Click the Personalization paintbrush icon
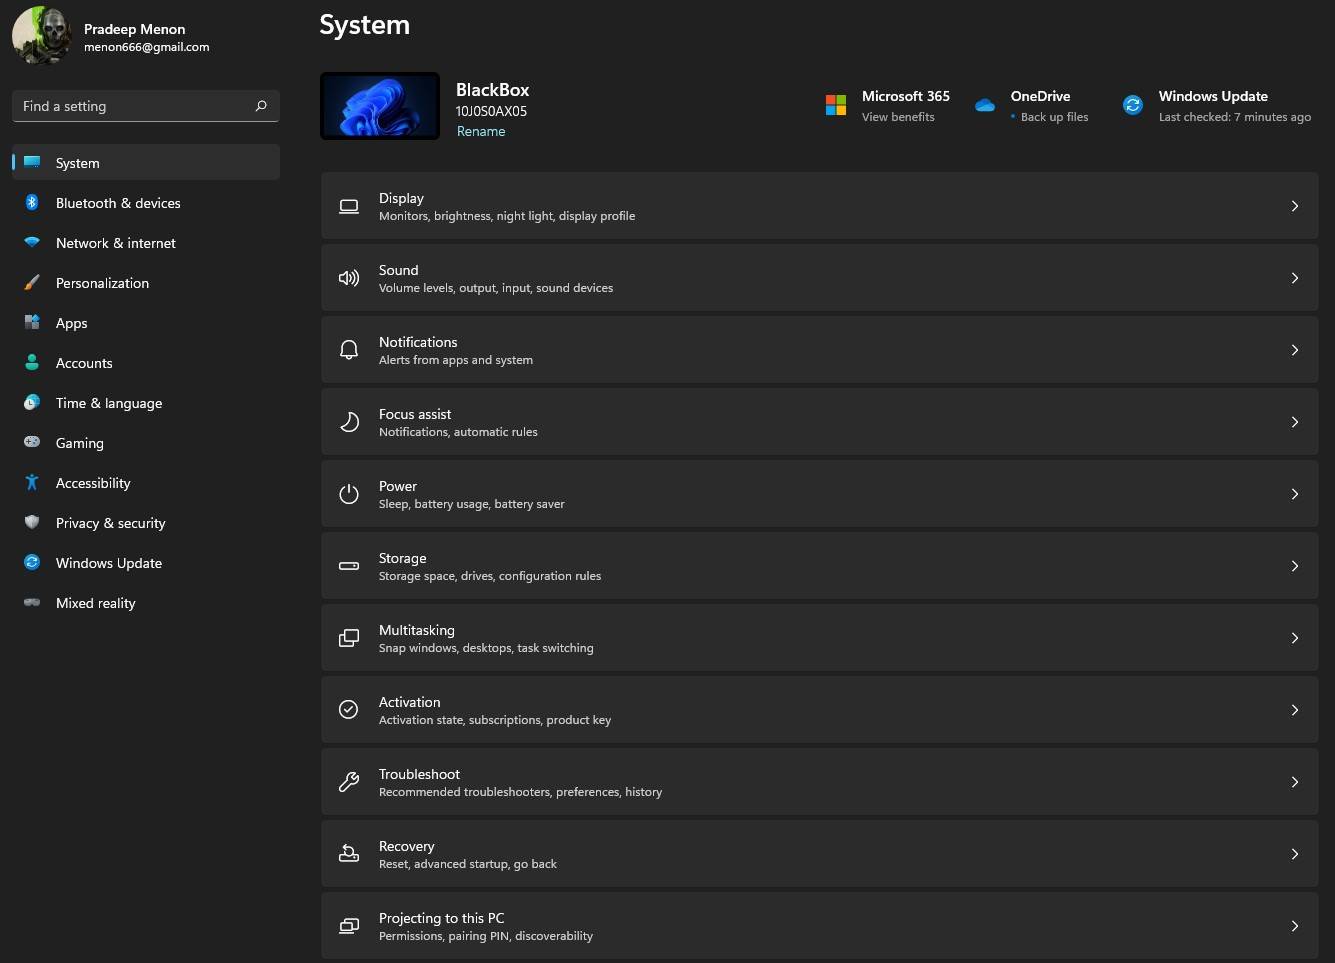The height and width of the screenshot is (963, 1335). click(x=32, y=282)
